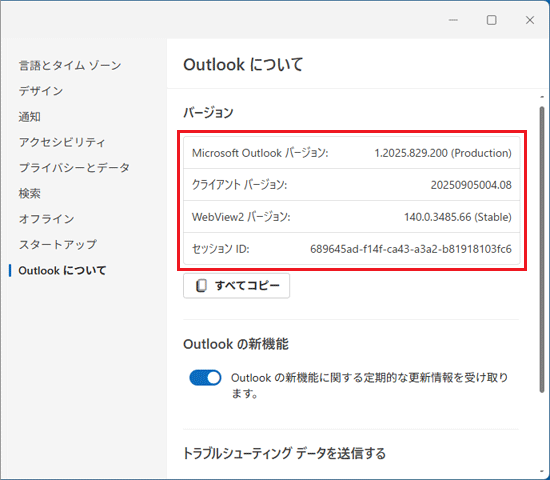Click WebView2 バージョン row
Image resolution: width=550 pixels, height=480 pixels.
(351, 217)
